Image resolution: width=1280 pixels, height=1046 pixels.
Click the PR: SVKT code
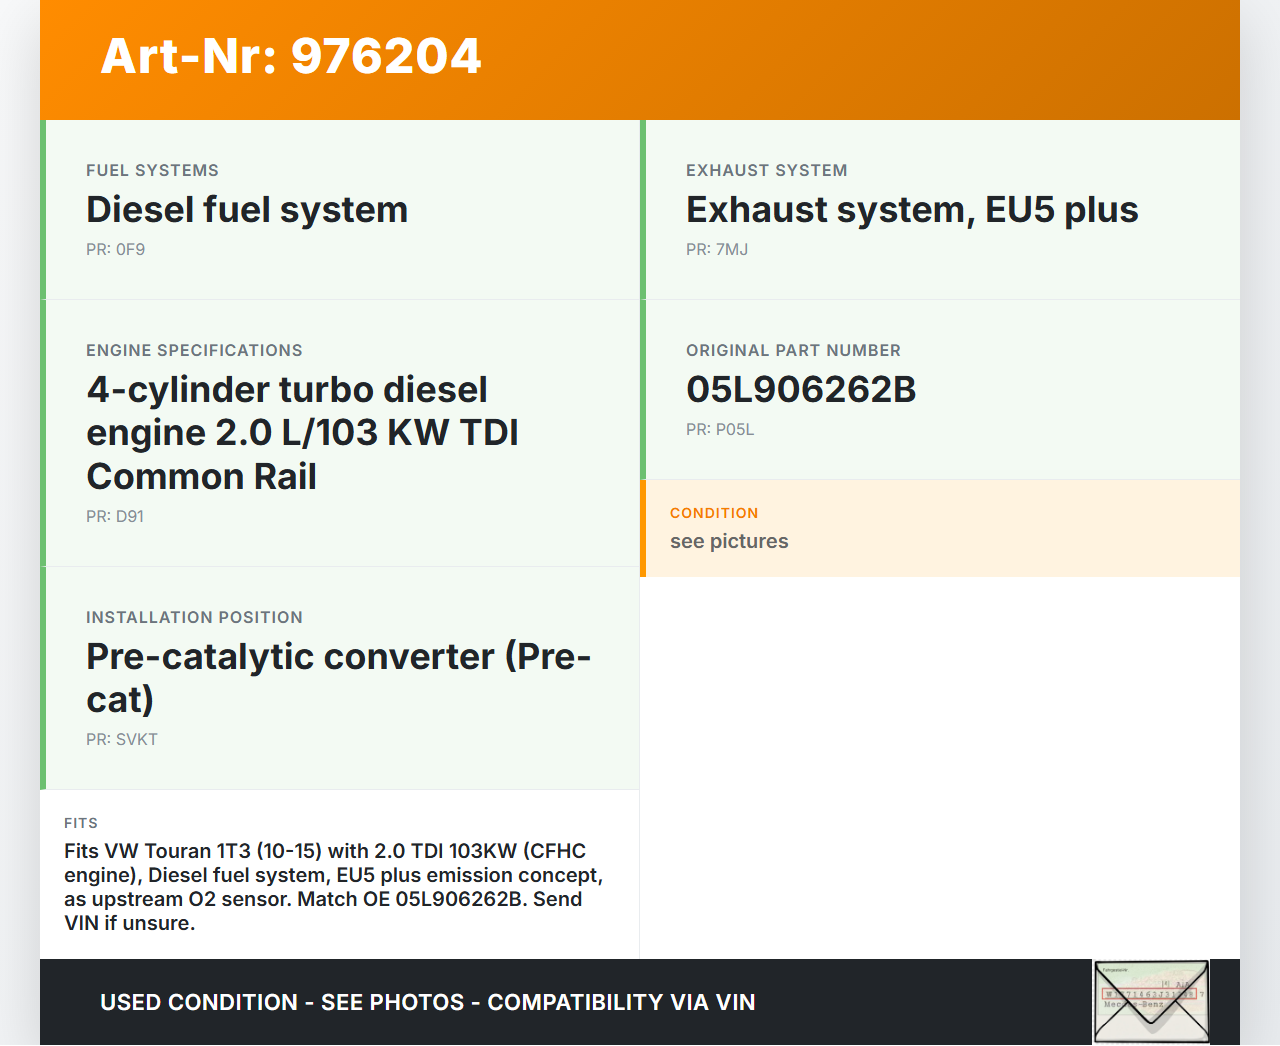click(x=122, y=740)
